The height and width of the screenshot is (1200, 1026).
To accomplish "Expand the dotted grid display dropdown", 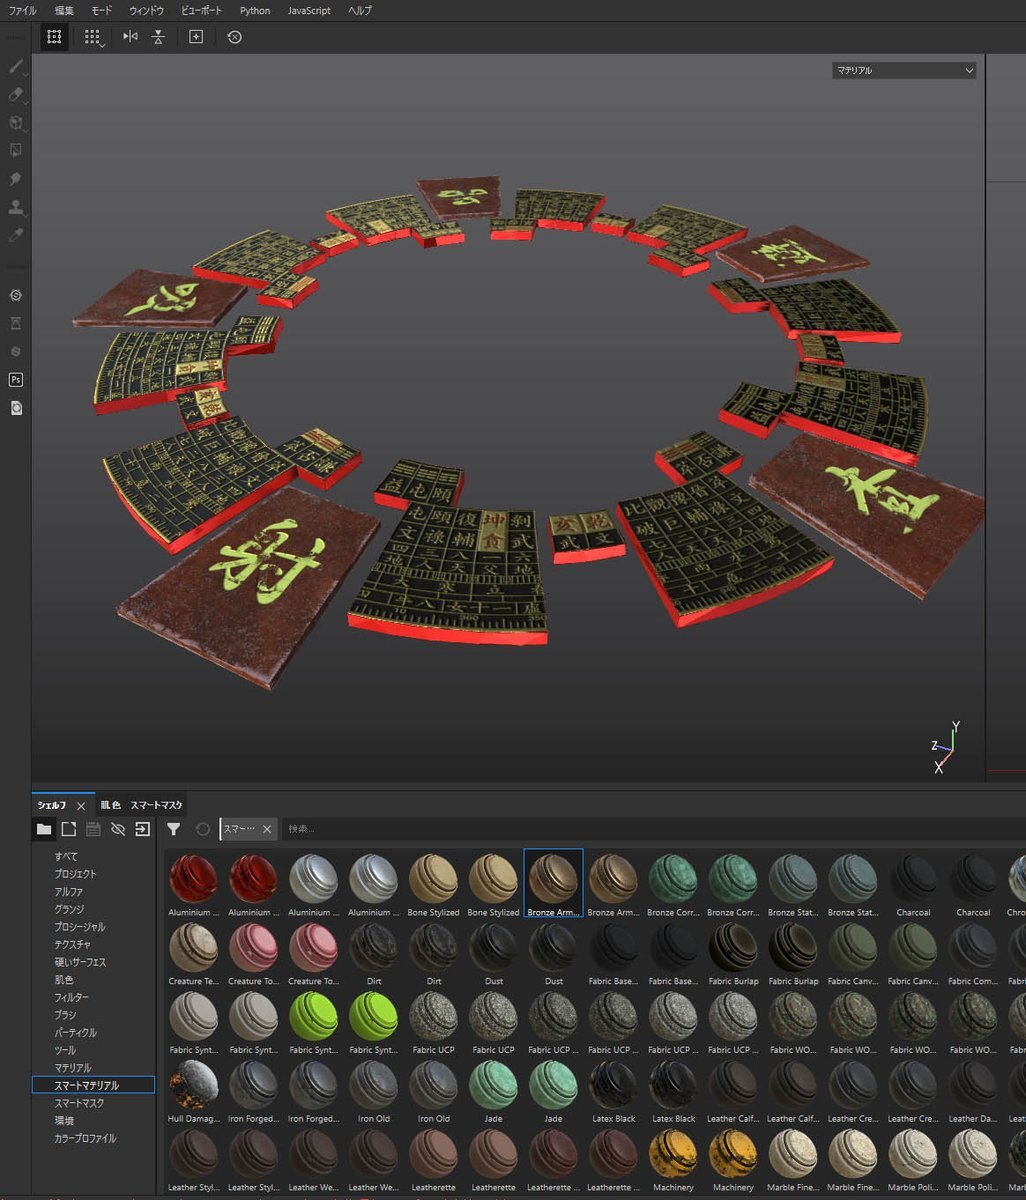I will coord(93,37).
